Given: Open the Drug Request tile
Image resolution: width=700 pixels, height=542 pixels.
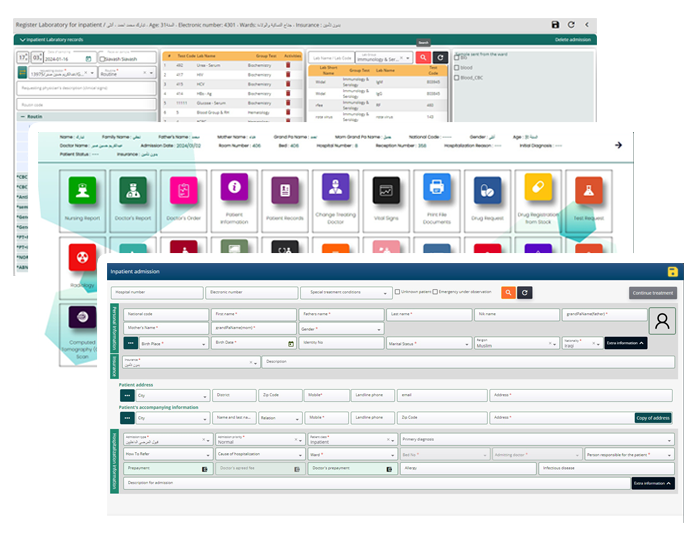Looking at the screenshot, I should 488,201.
